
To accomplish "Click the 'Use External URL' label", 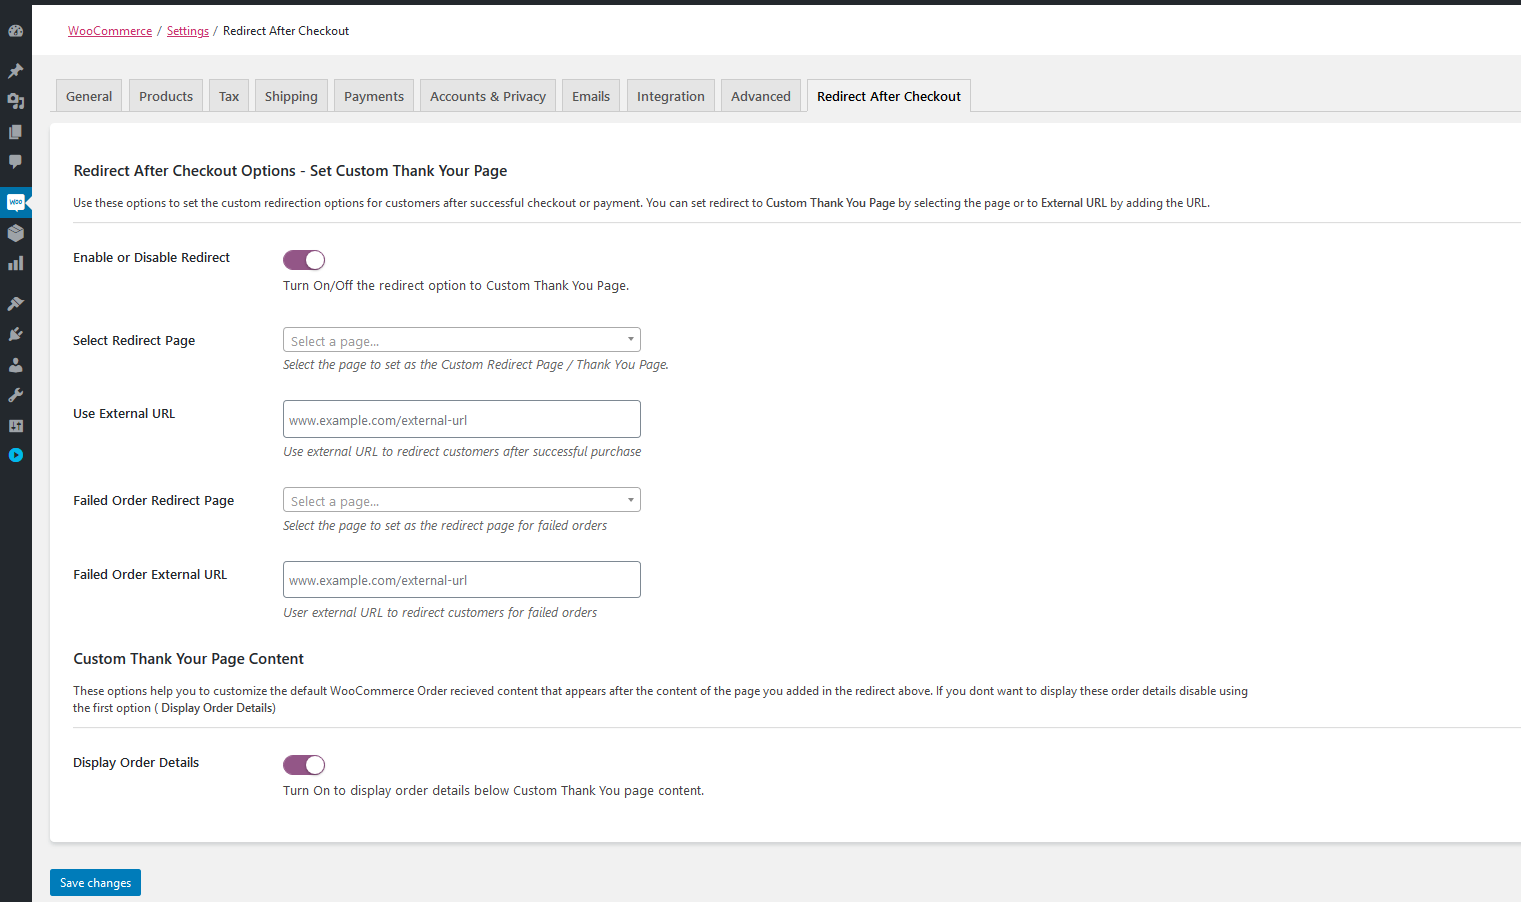I will pyautogui.click(x=124, y=414).
